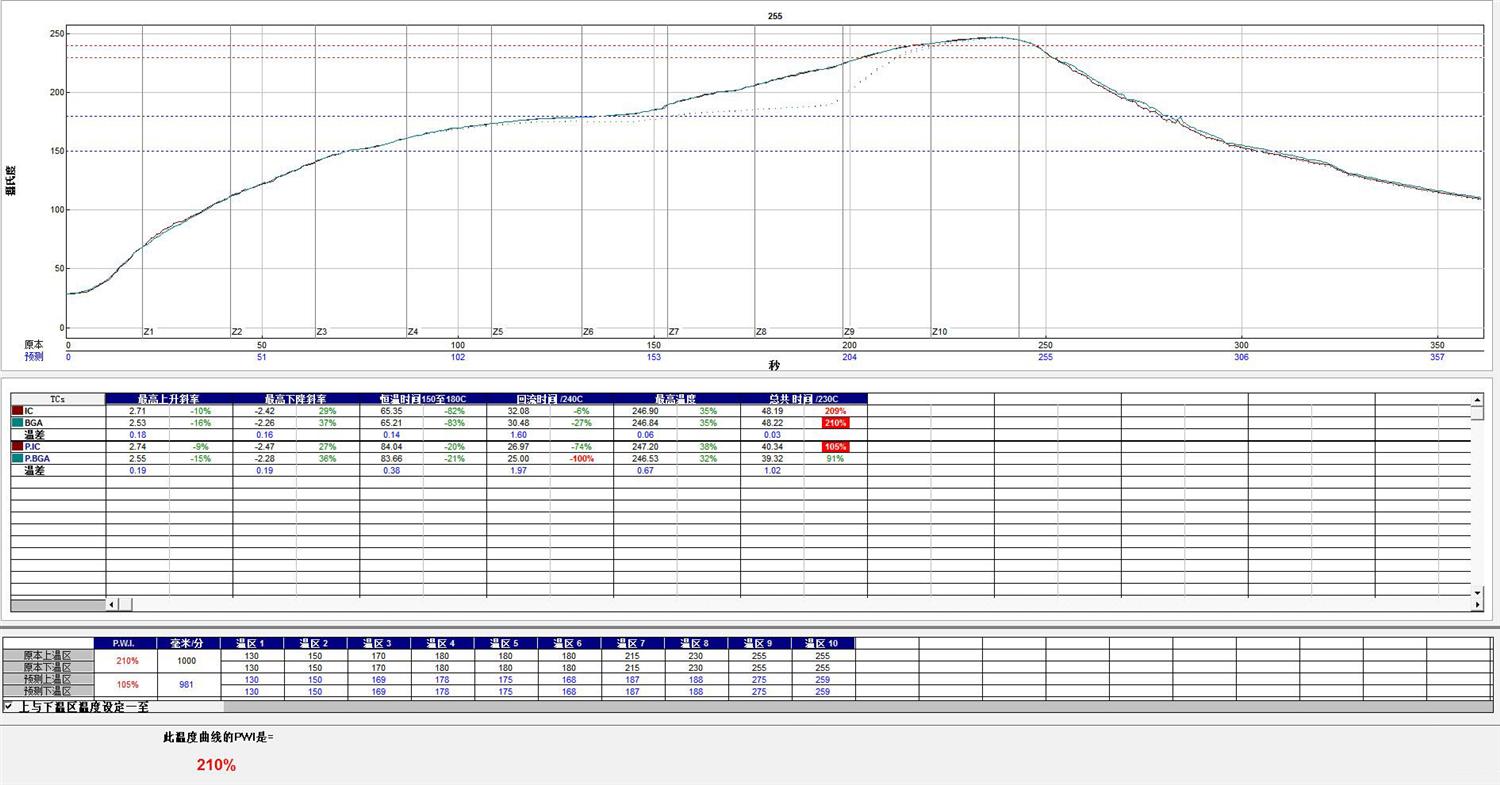Select the 最高温度 column header
The height and width of the screenshot is (785, 1500).
[x=676, y=399]
